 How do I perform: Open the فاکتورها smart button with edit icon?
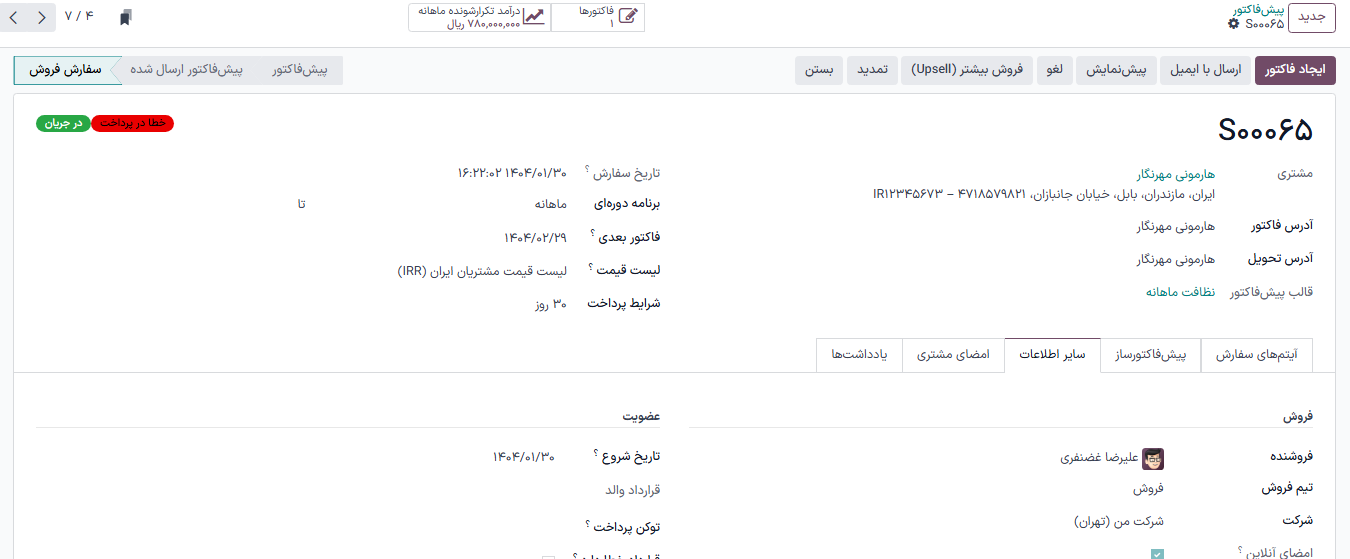click(x=598, y=17)
